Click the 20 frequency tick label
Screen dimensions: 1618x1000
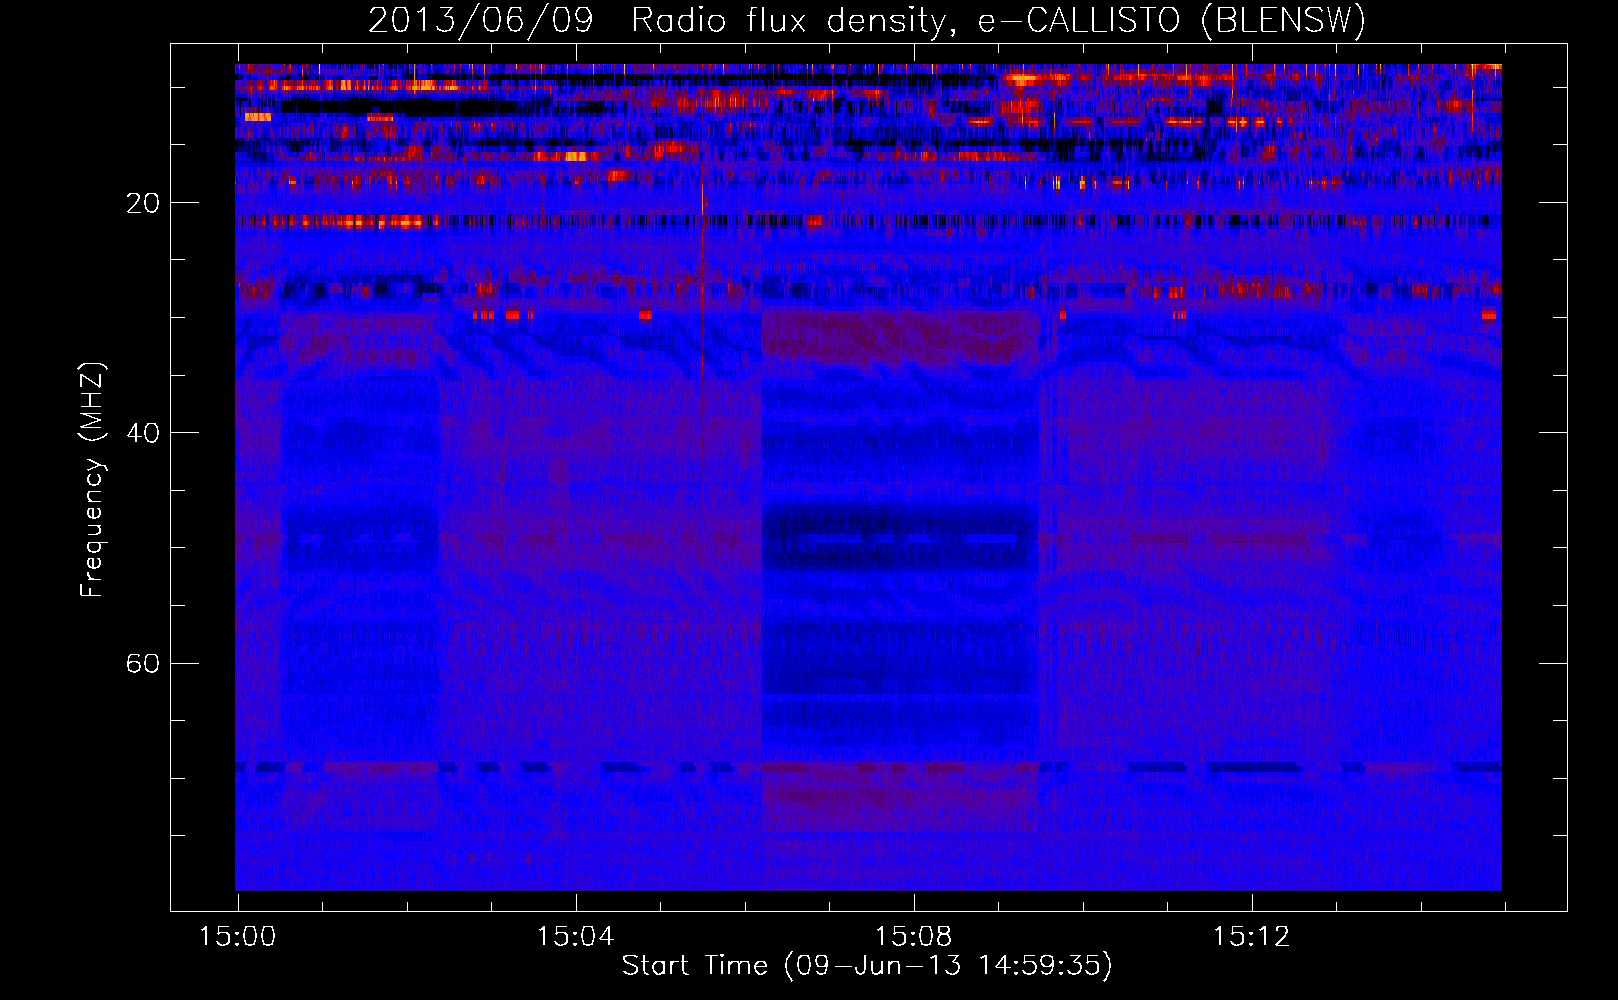pos(142,203)
